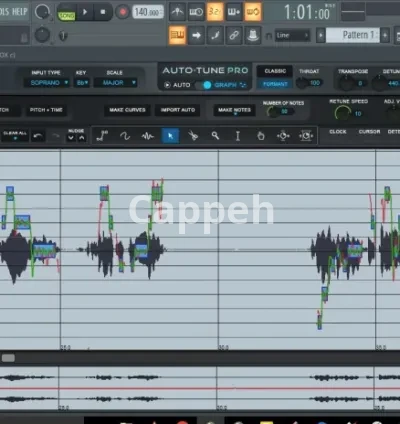Click the arrow auto-scroll icon
Viewport: 400px width, 424px height.
coord(196,35)
